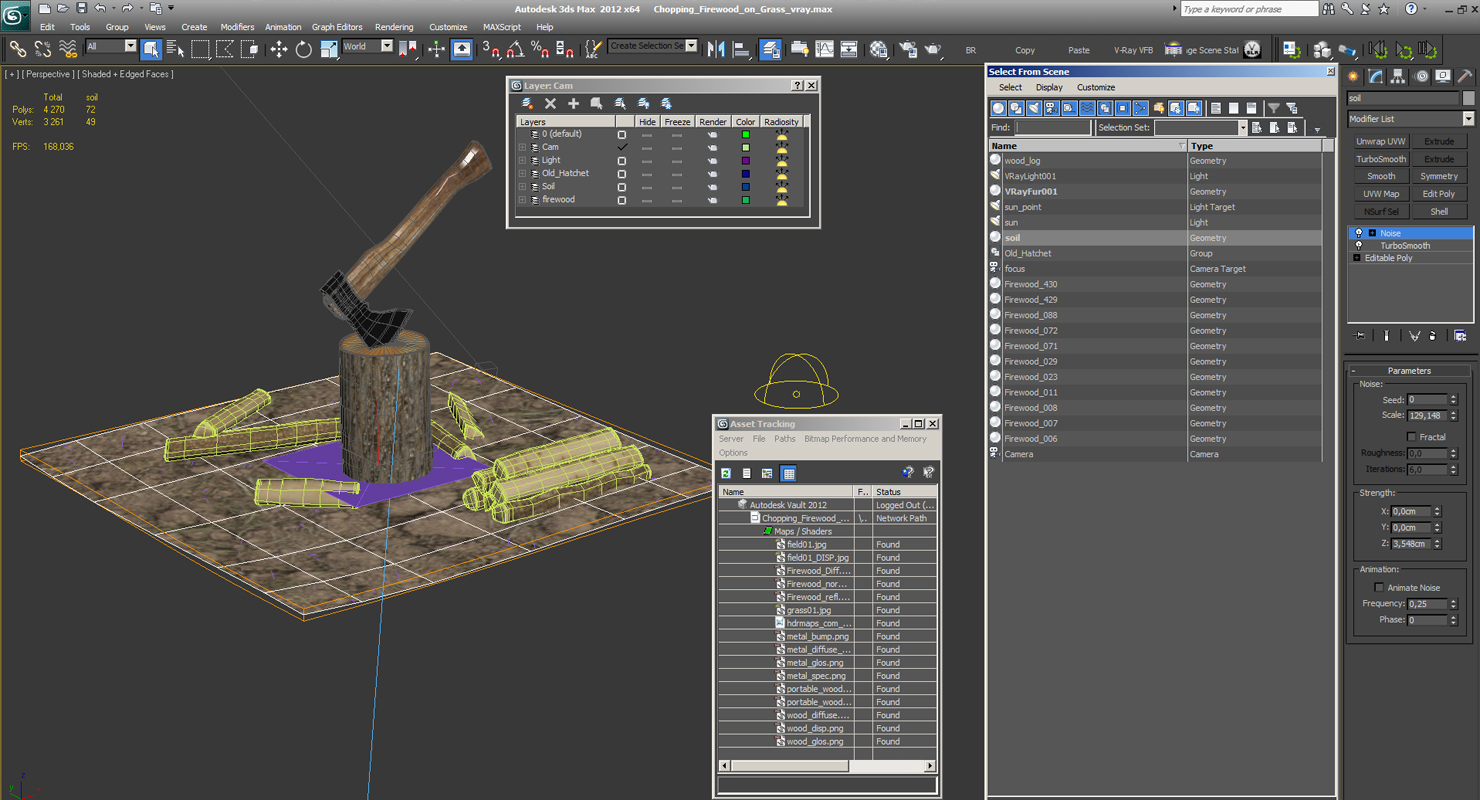Make the Soil layer current

pos(621,186)
